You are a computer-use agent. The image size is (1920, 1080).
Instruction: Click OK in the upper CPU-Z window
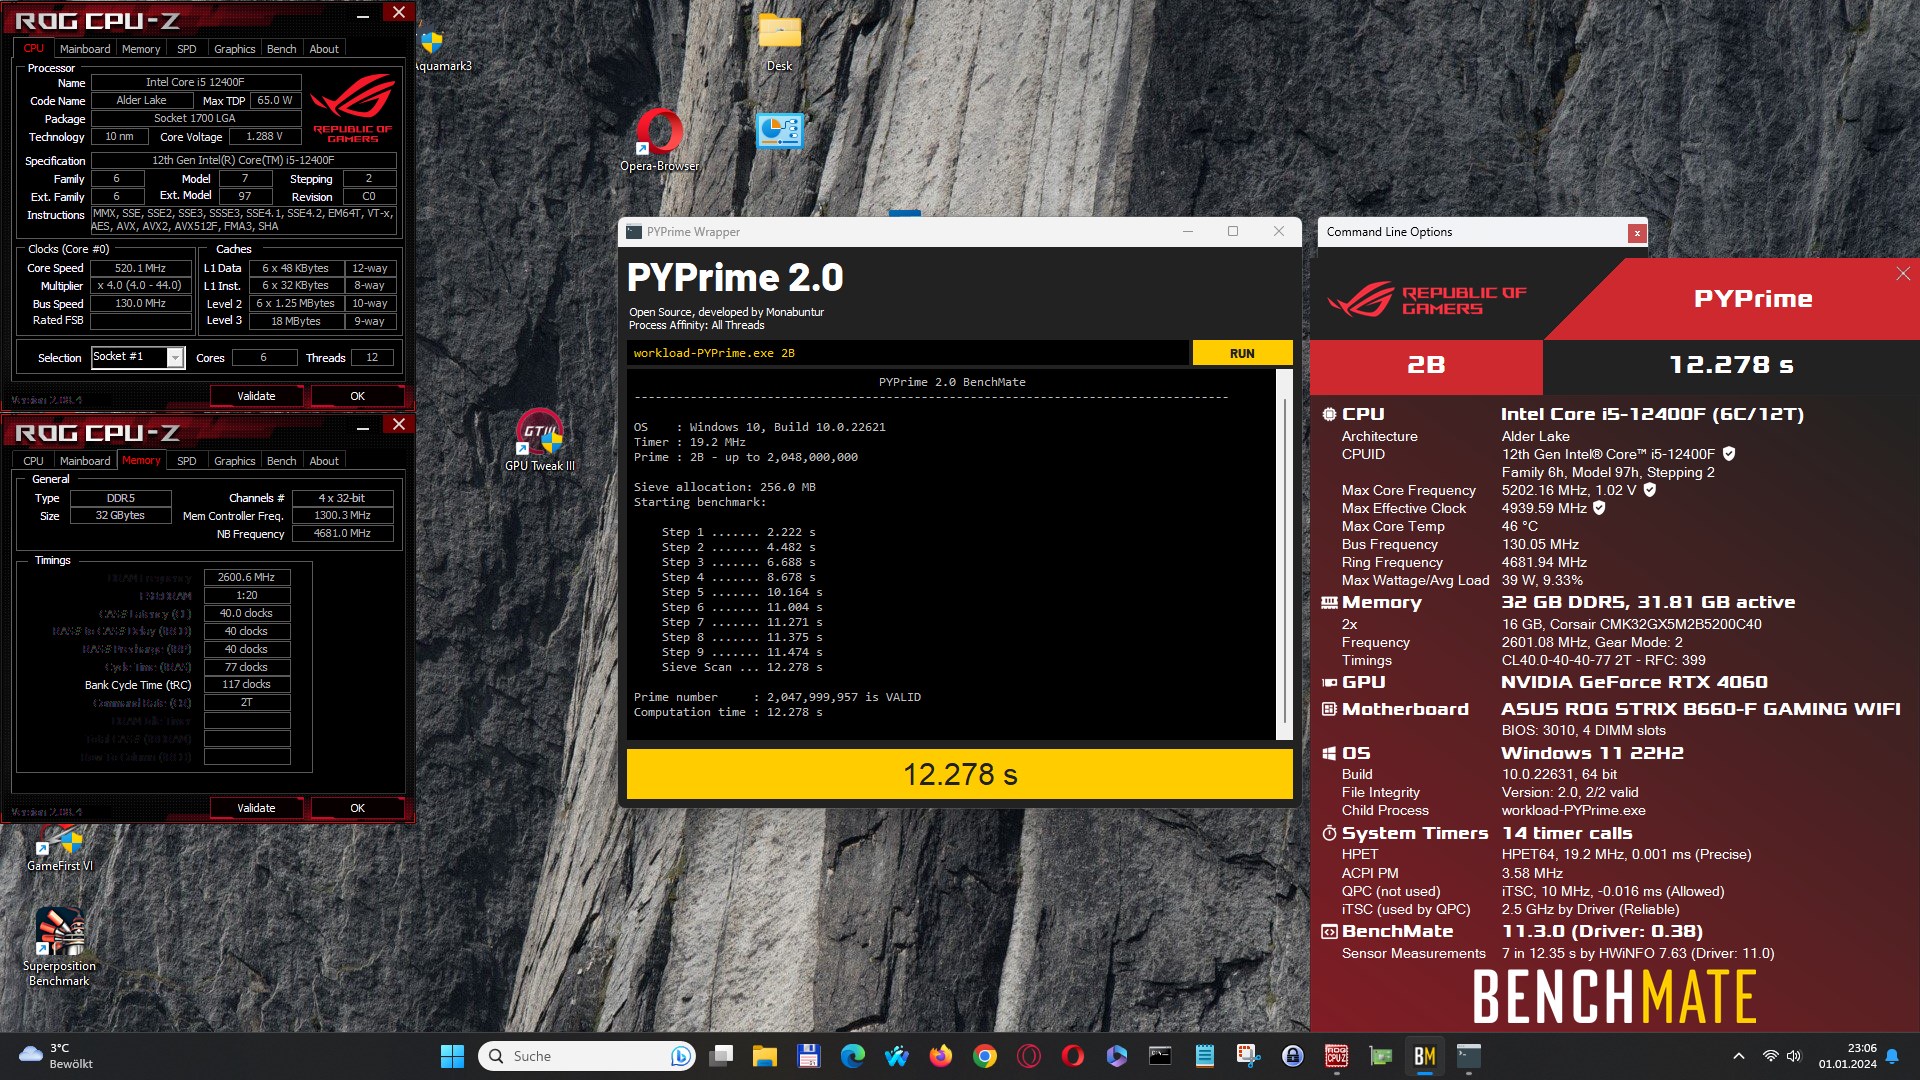point(358,396)
